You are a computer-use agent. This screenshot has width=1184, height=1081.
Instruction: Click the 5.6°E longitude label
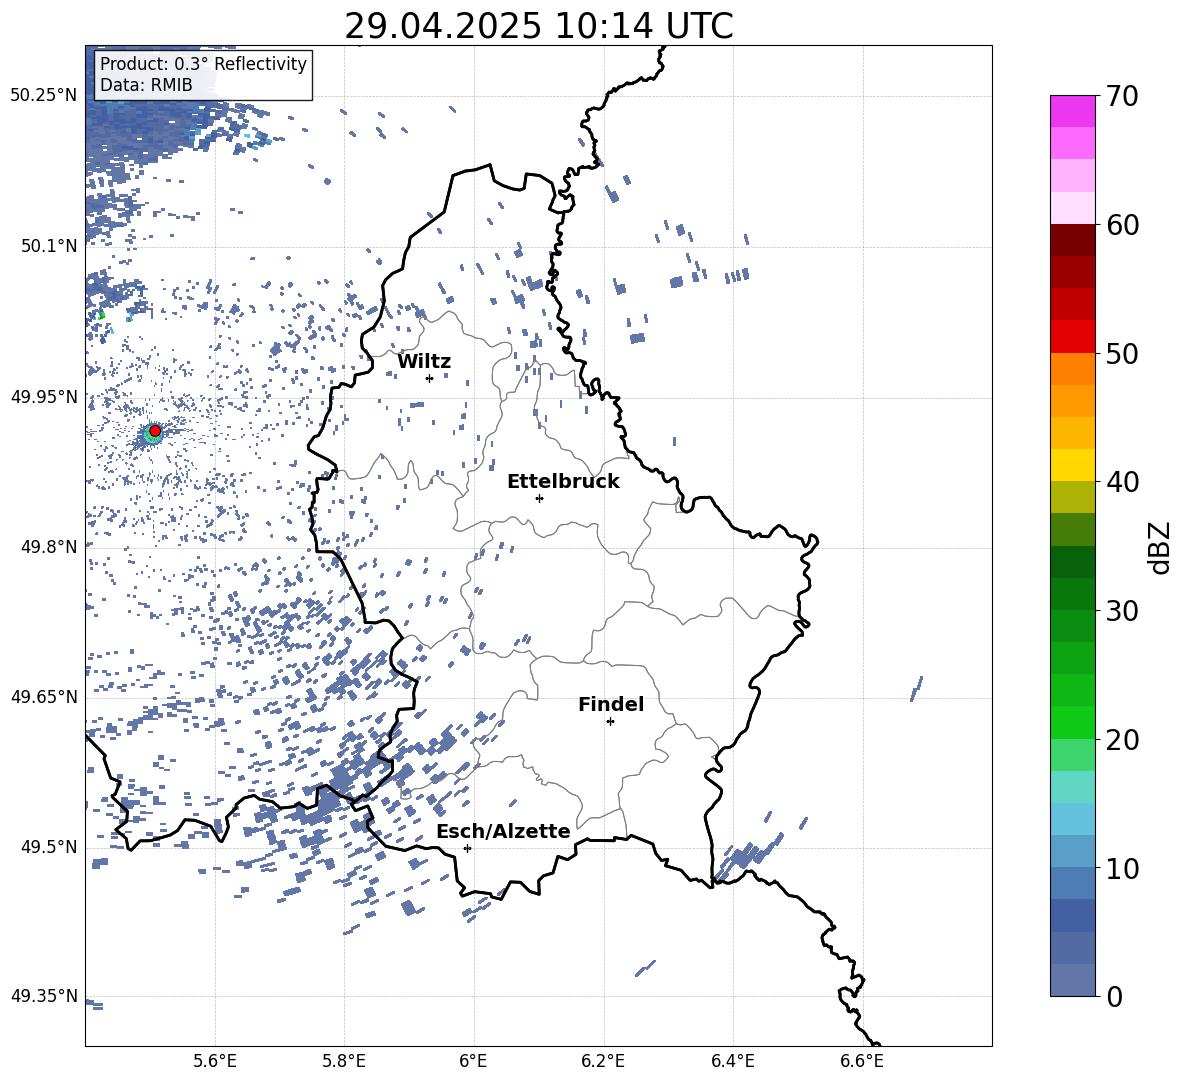pyautogui.click(x=215, y=1061)
